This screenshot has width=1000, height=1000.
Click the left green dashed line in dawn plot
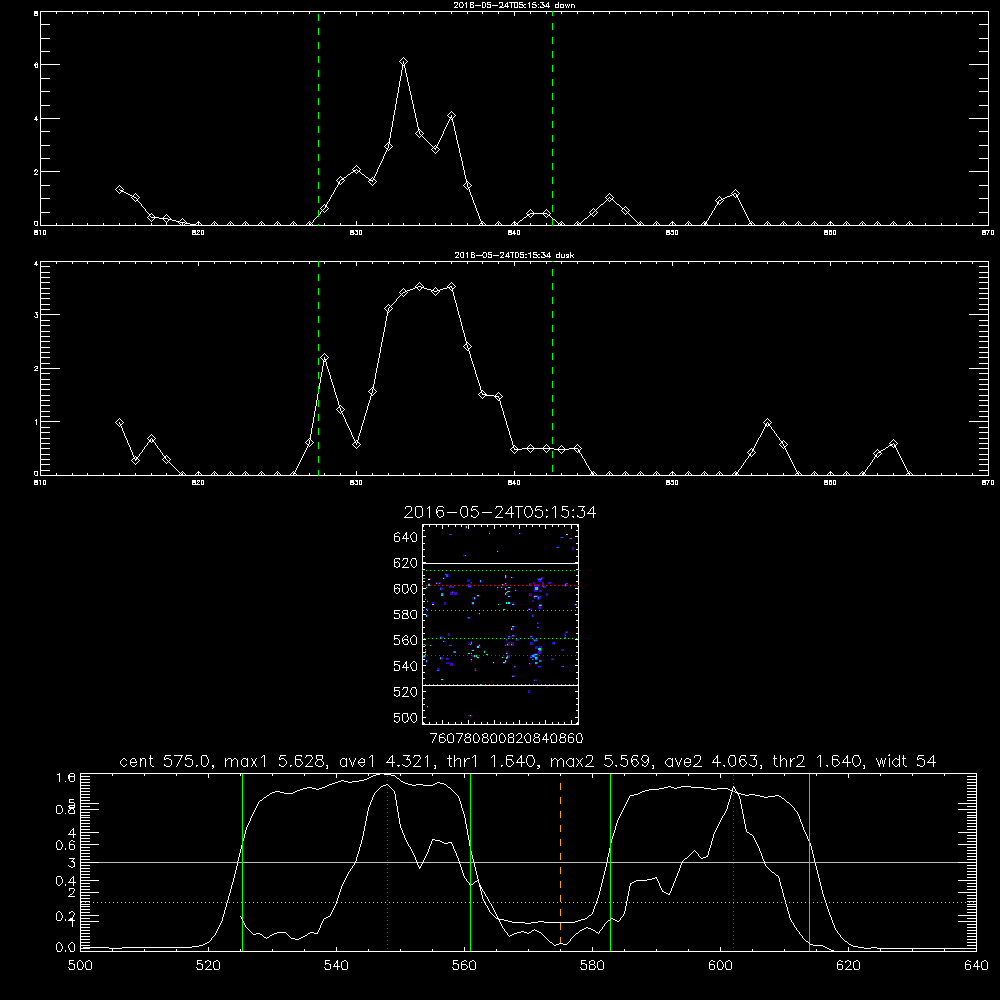click(318, 118)
